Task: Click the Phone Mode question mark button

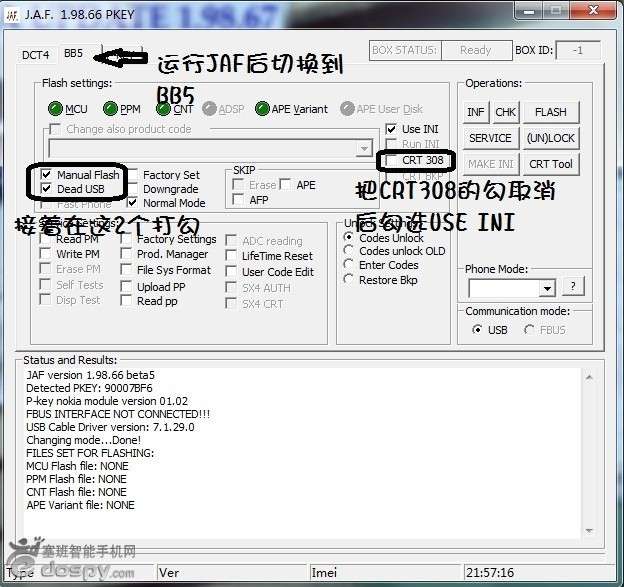Action: tap(573, 286)
